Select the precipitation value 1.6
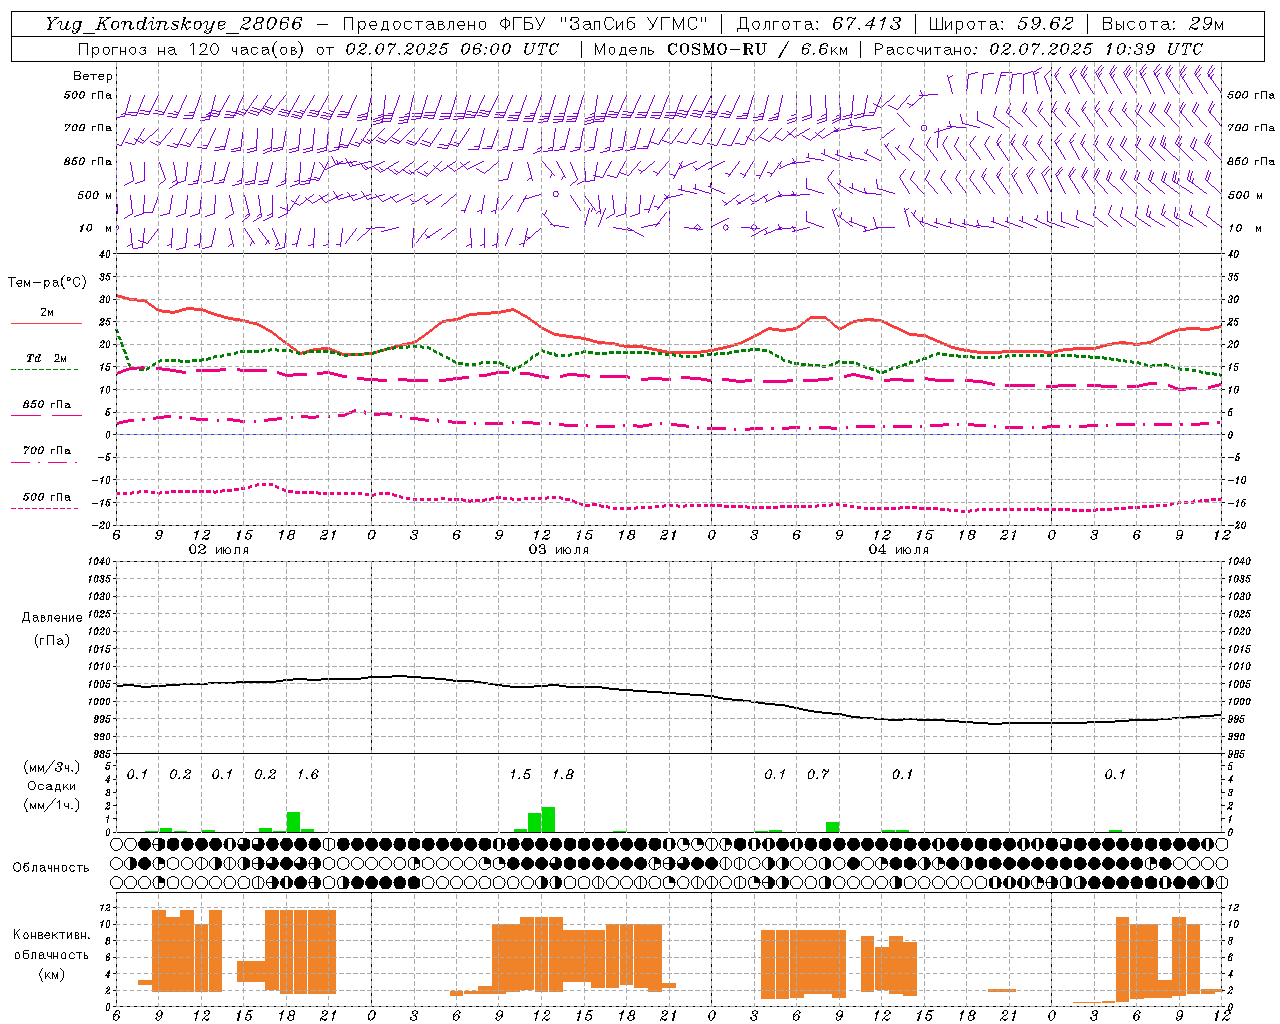The height and width of the screenshot is (1024, 1280). coord(308,774)
